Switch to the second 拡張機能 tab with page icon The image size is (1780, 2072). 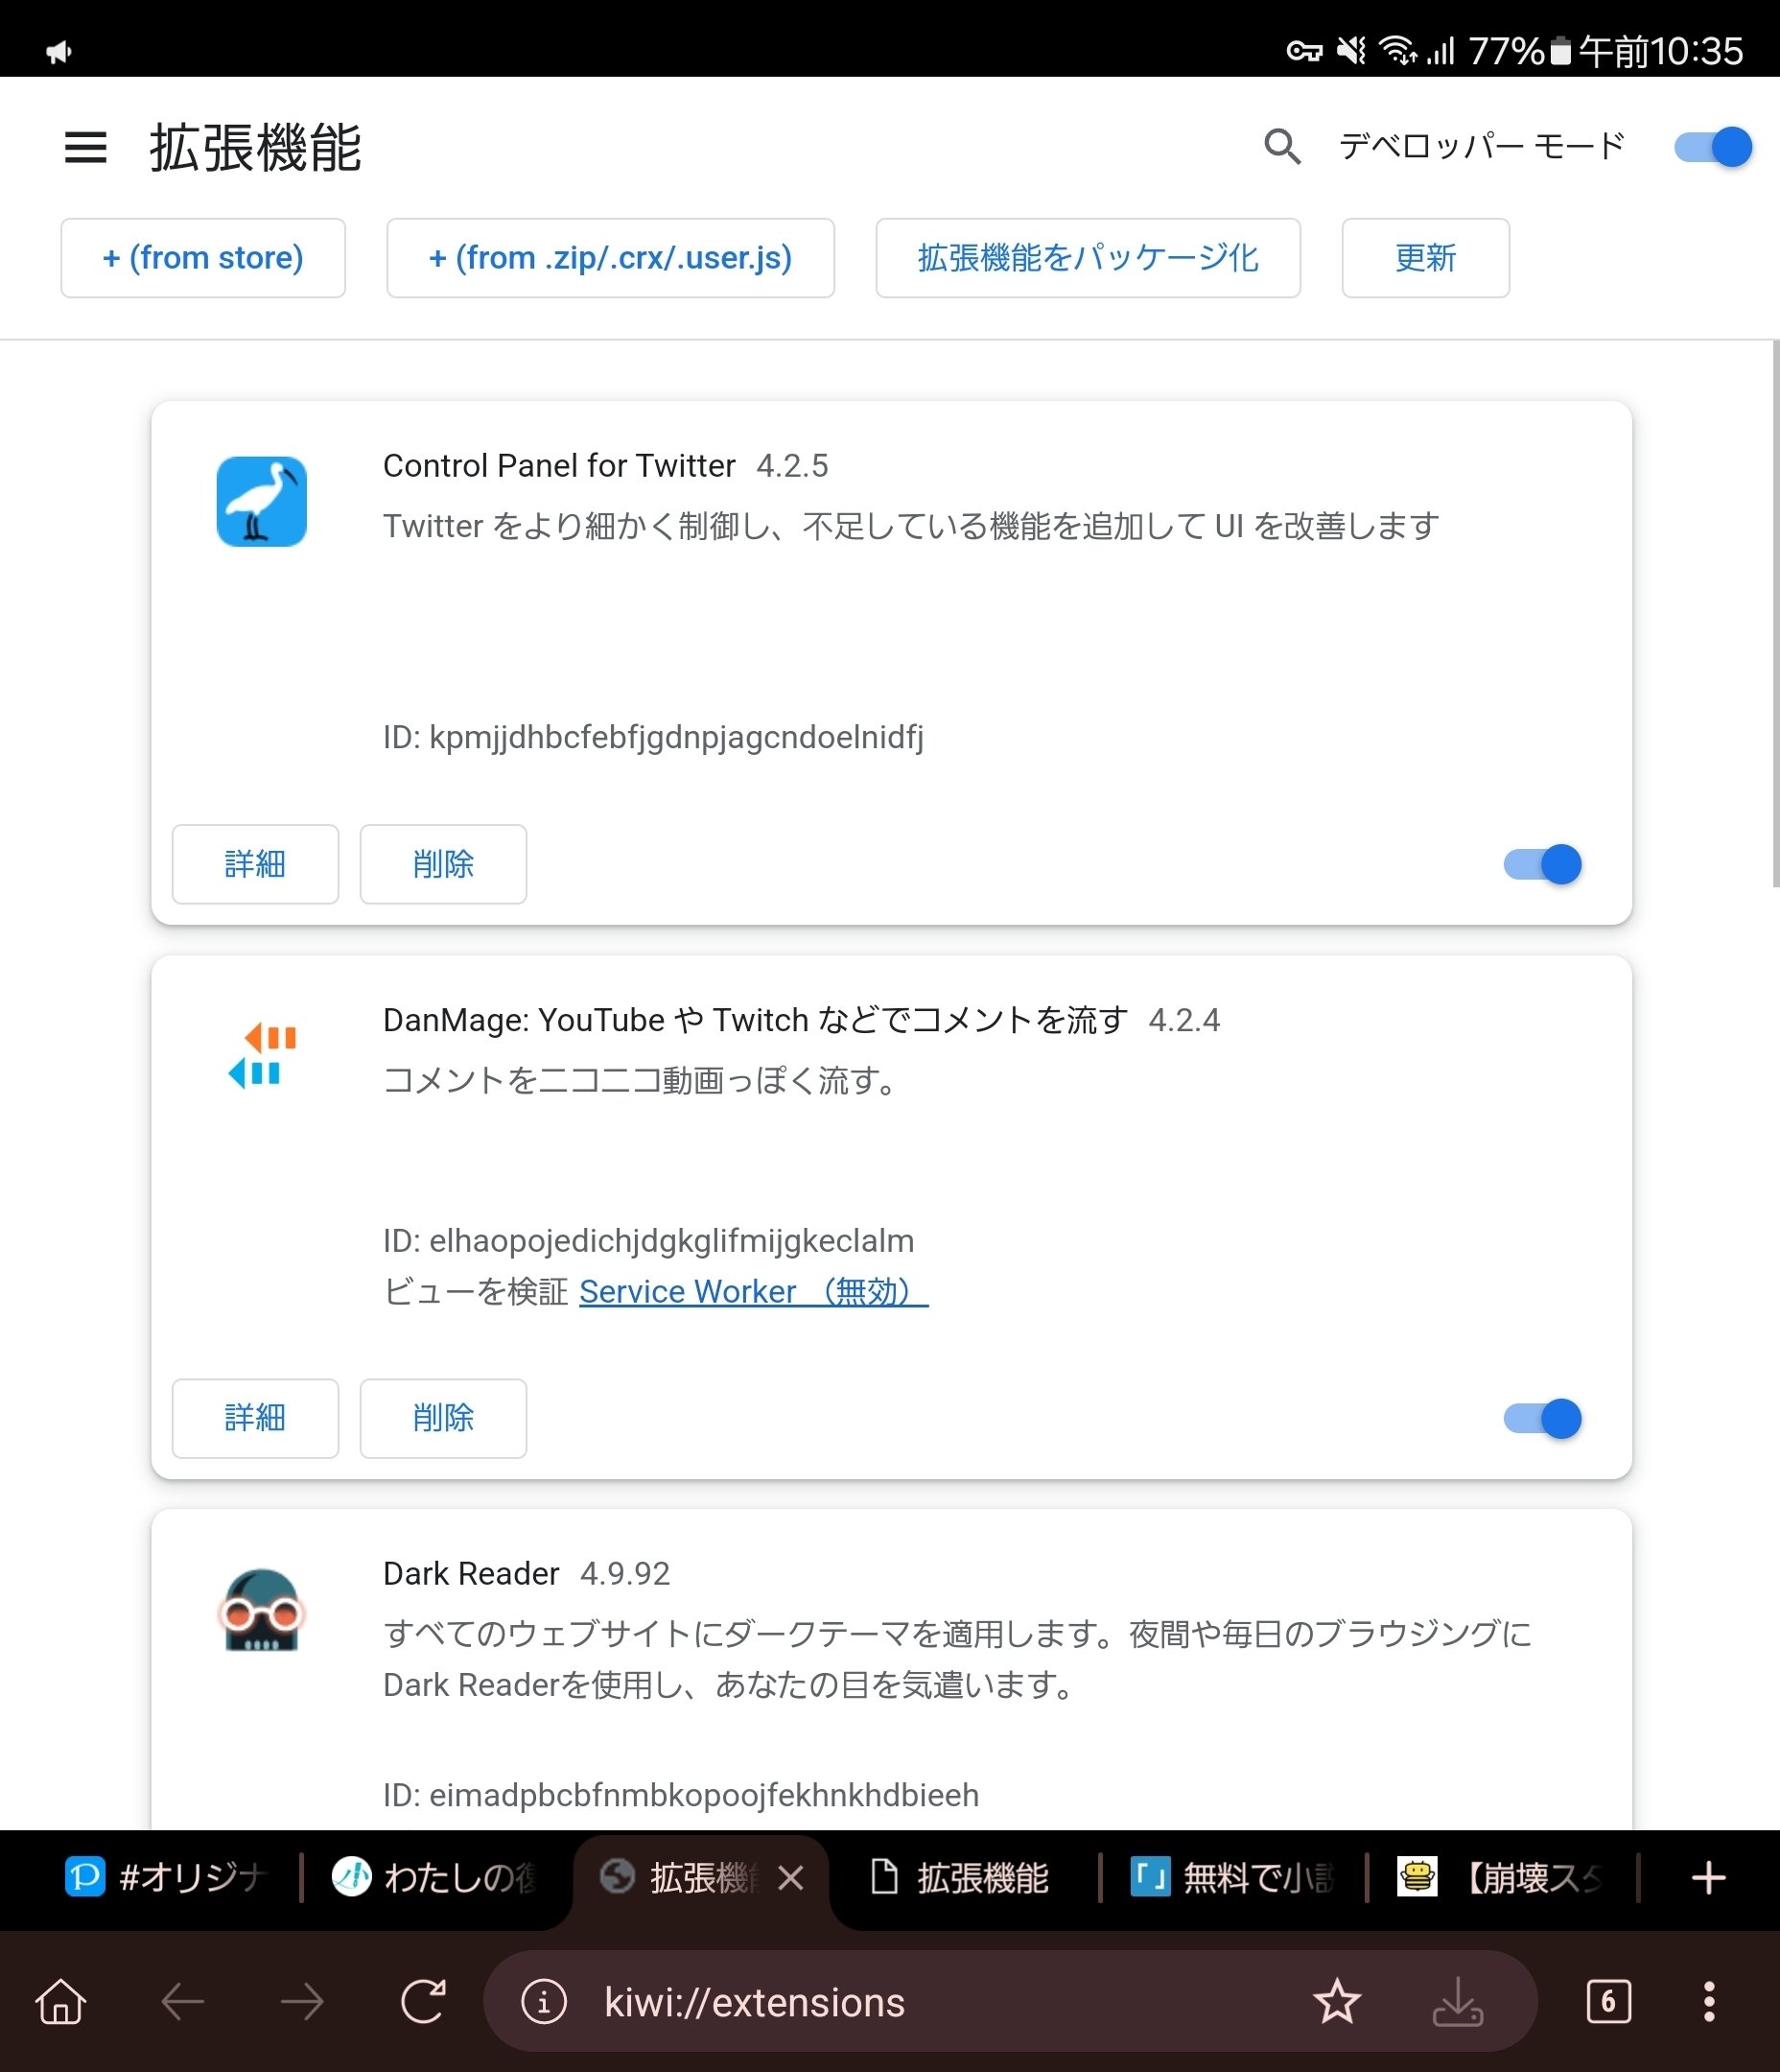(960, 1877)
